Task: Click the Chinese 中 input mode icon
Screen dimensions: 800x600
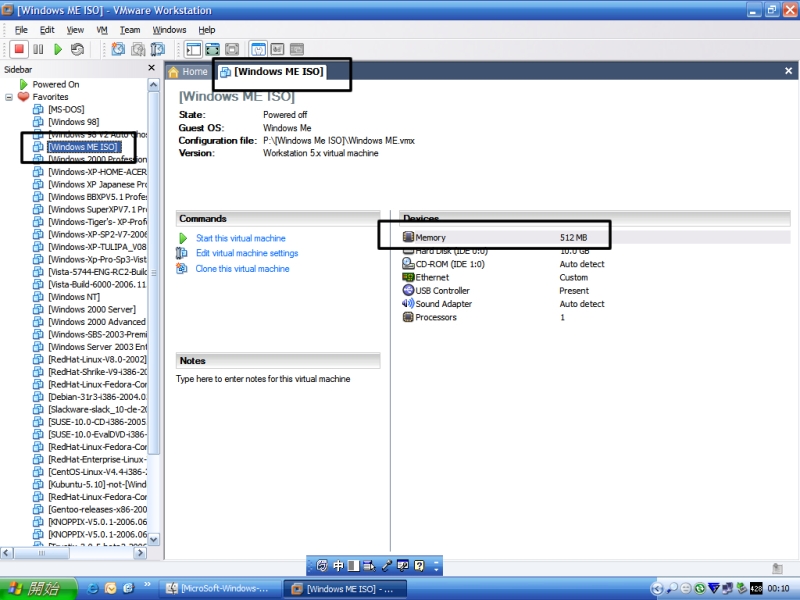Action: coord(338,565)
